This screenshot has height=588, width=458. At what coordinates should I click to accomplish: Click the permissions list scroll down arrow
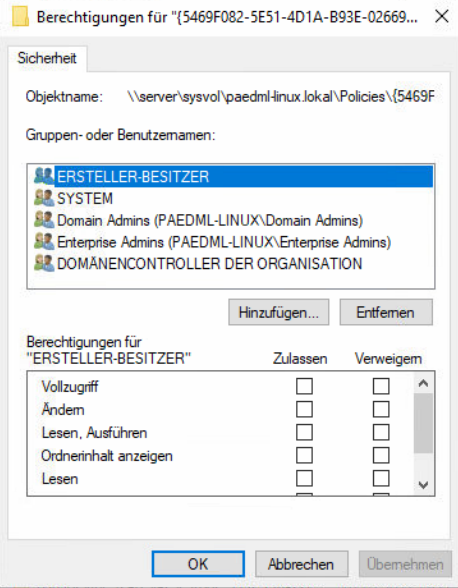tap(423, 485)
